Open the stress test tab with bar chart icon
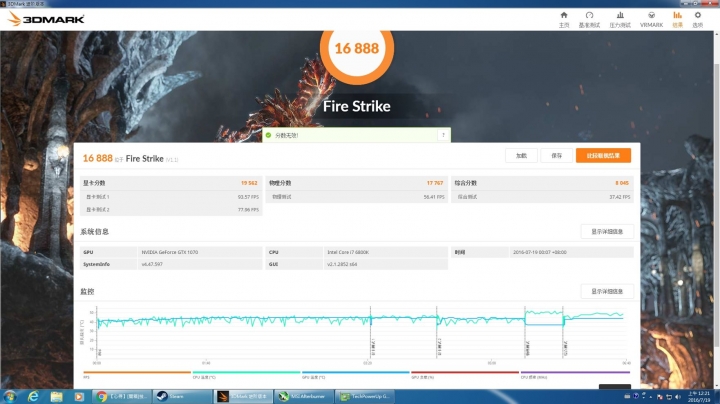The height and width of the screenshot is (404, 720). click(620, 20)
